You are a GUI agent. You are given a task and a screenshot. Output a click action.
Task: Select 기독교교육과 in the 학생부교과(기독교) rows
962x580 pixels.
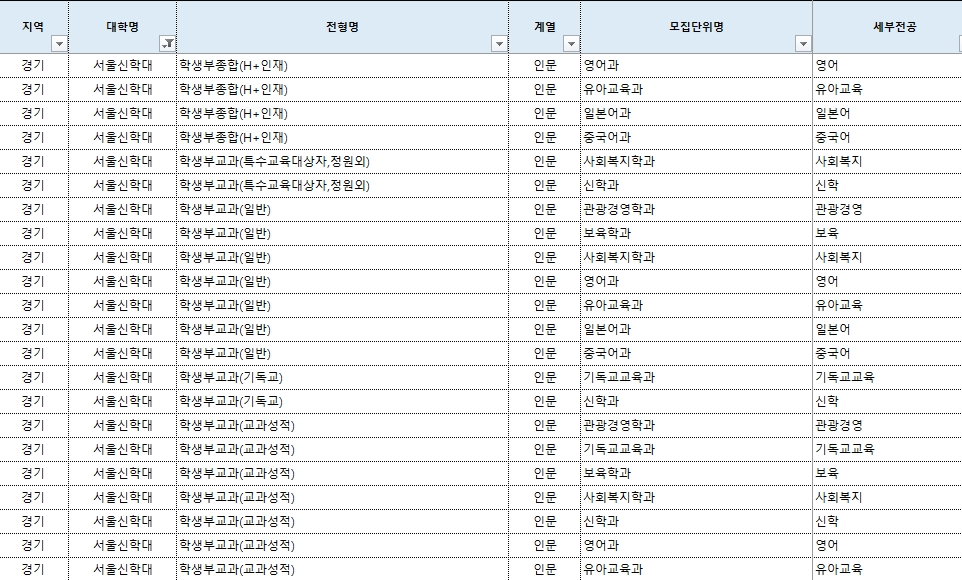coord(618,377)
